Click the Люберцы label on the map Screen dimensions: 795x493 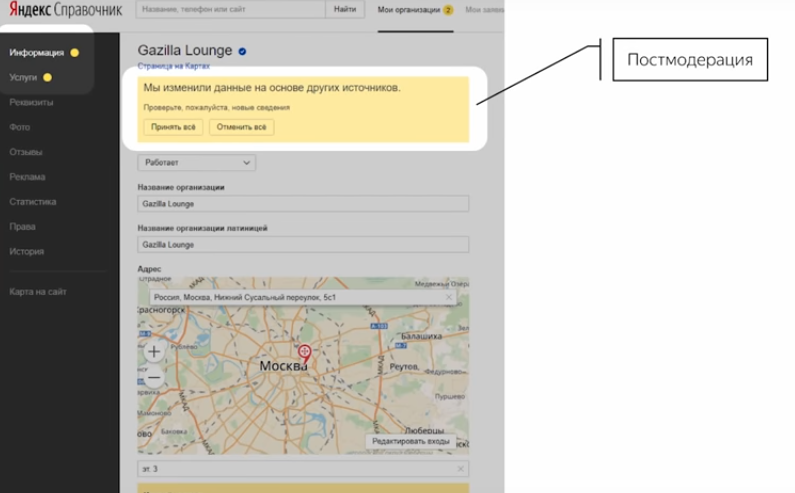[424, 431]
